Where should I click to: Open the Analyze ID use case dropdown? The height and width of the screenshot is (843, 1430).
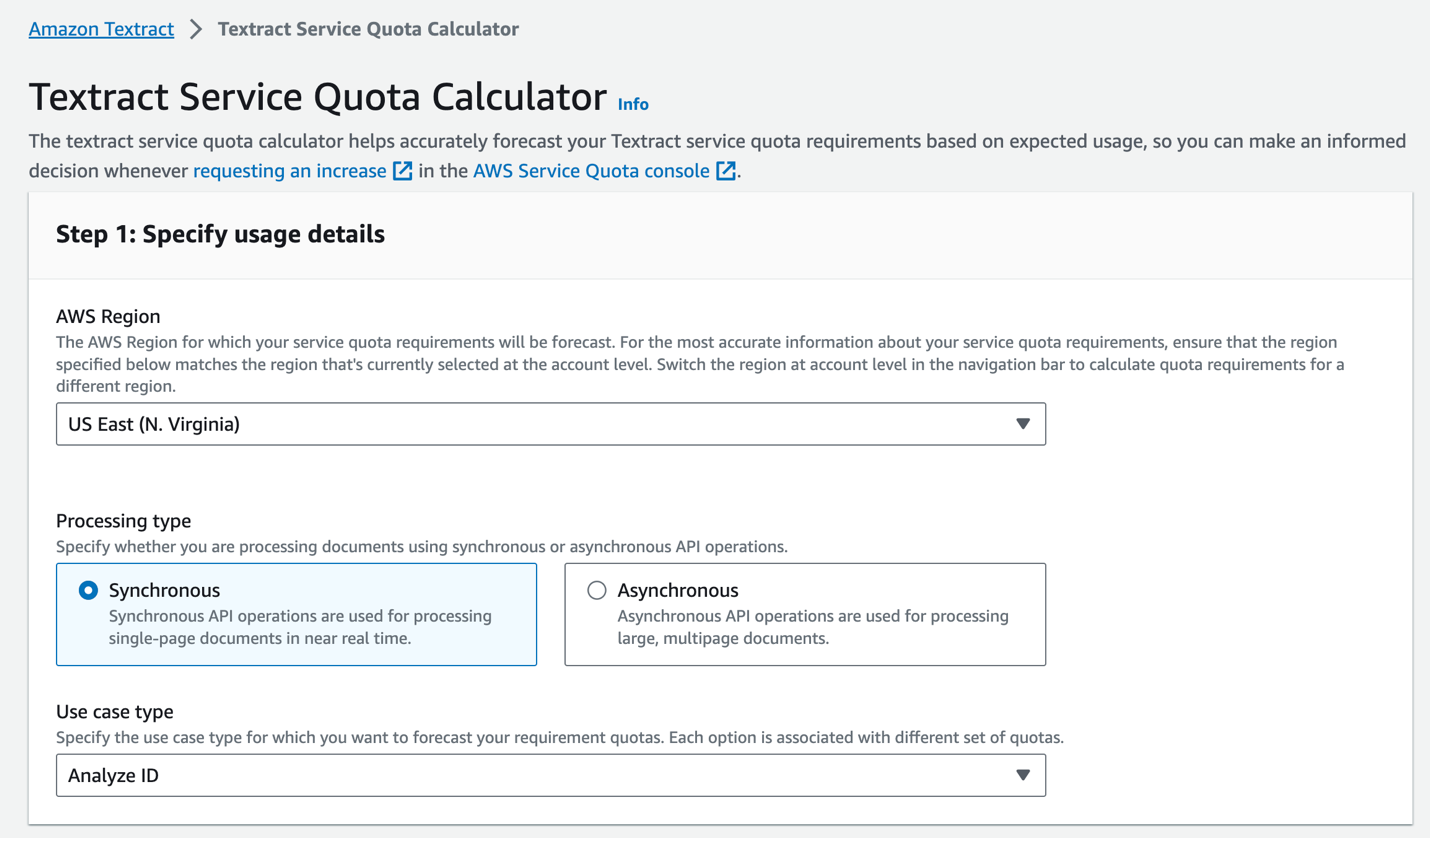point(550,775)
